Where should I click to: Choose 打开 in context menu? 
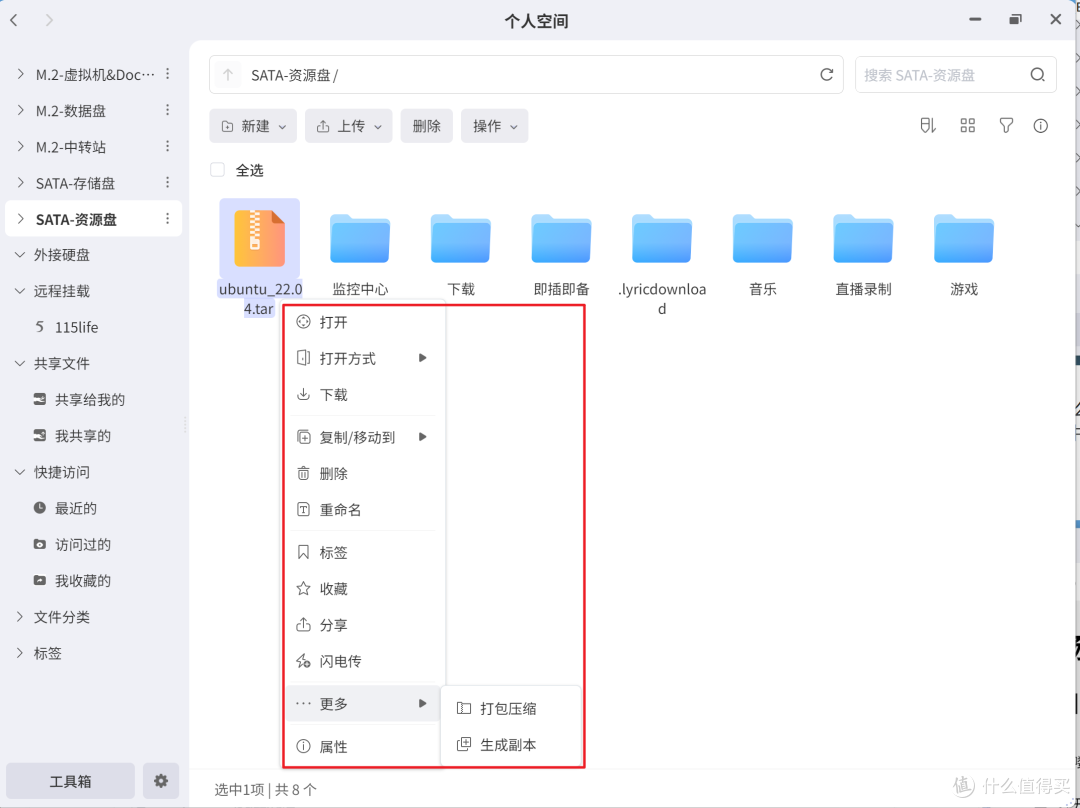click(x=362, y=322)
